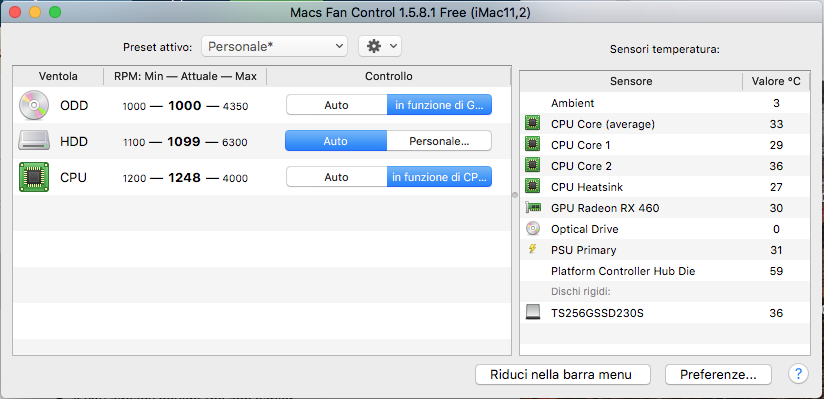Image resolution: width=824 pixels, height=399 pixels.
Task: Select the Platform Controller Hub Die row
Action: point(665,271)
